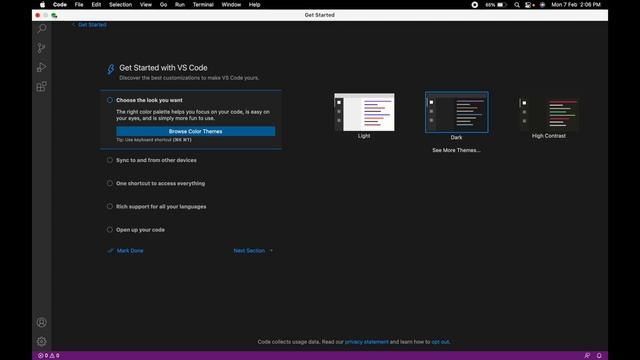Screen dimensions: 640x360
Task: Open macOS Spotlight search
Action: coord(517,5)
